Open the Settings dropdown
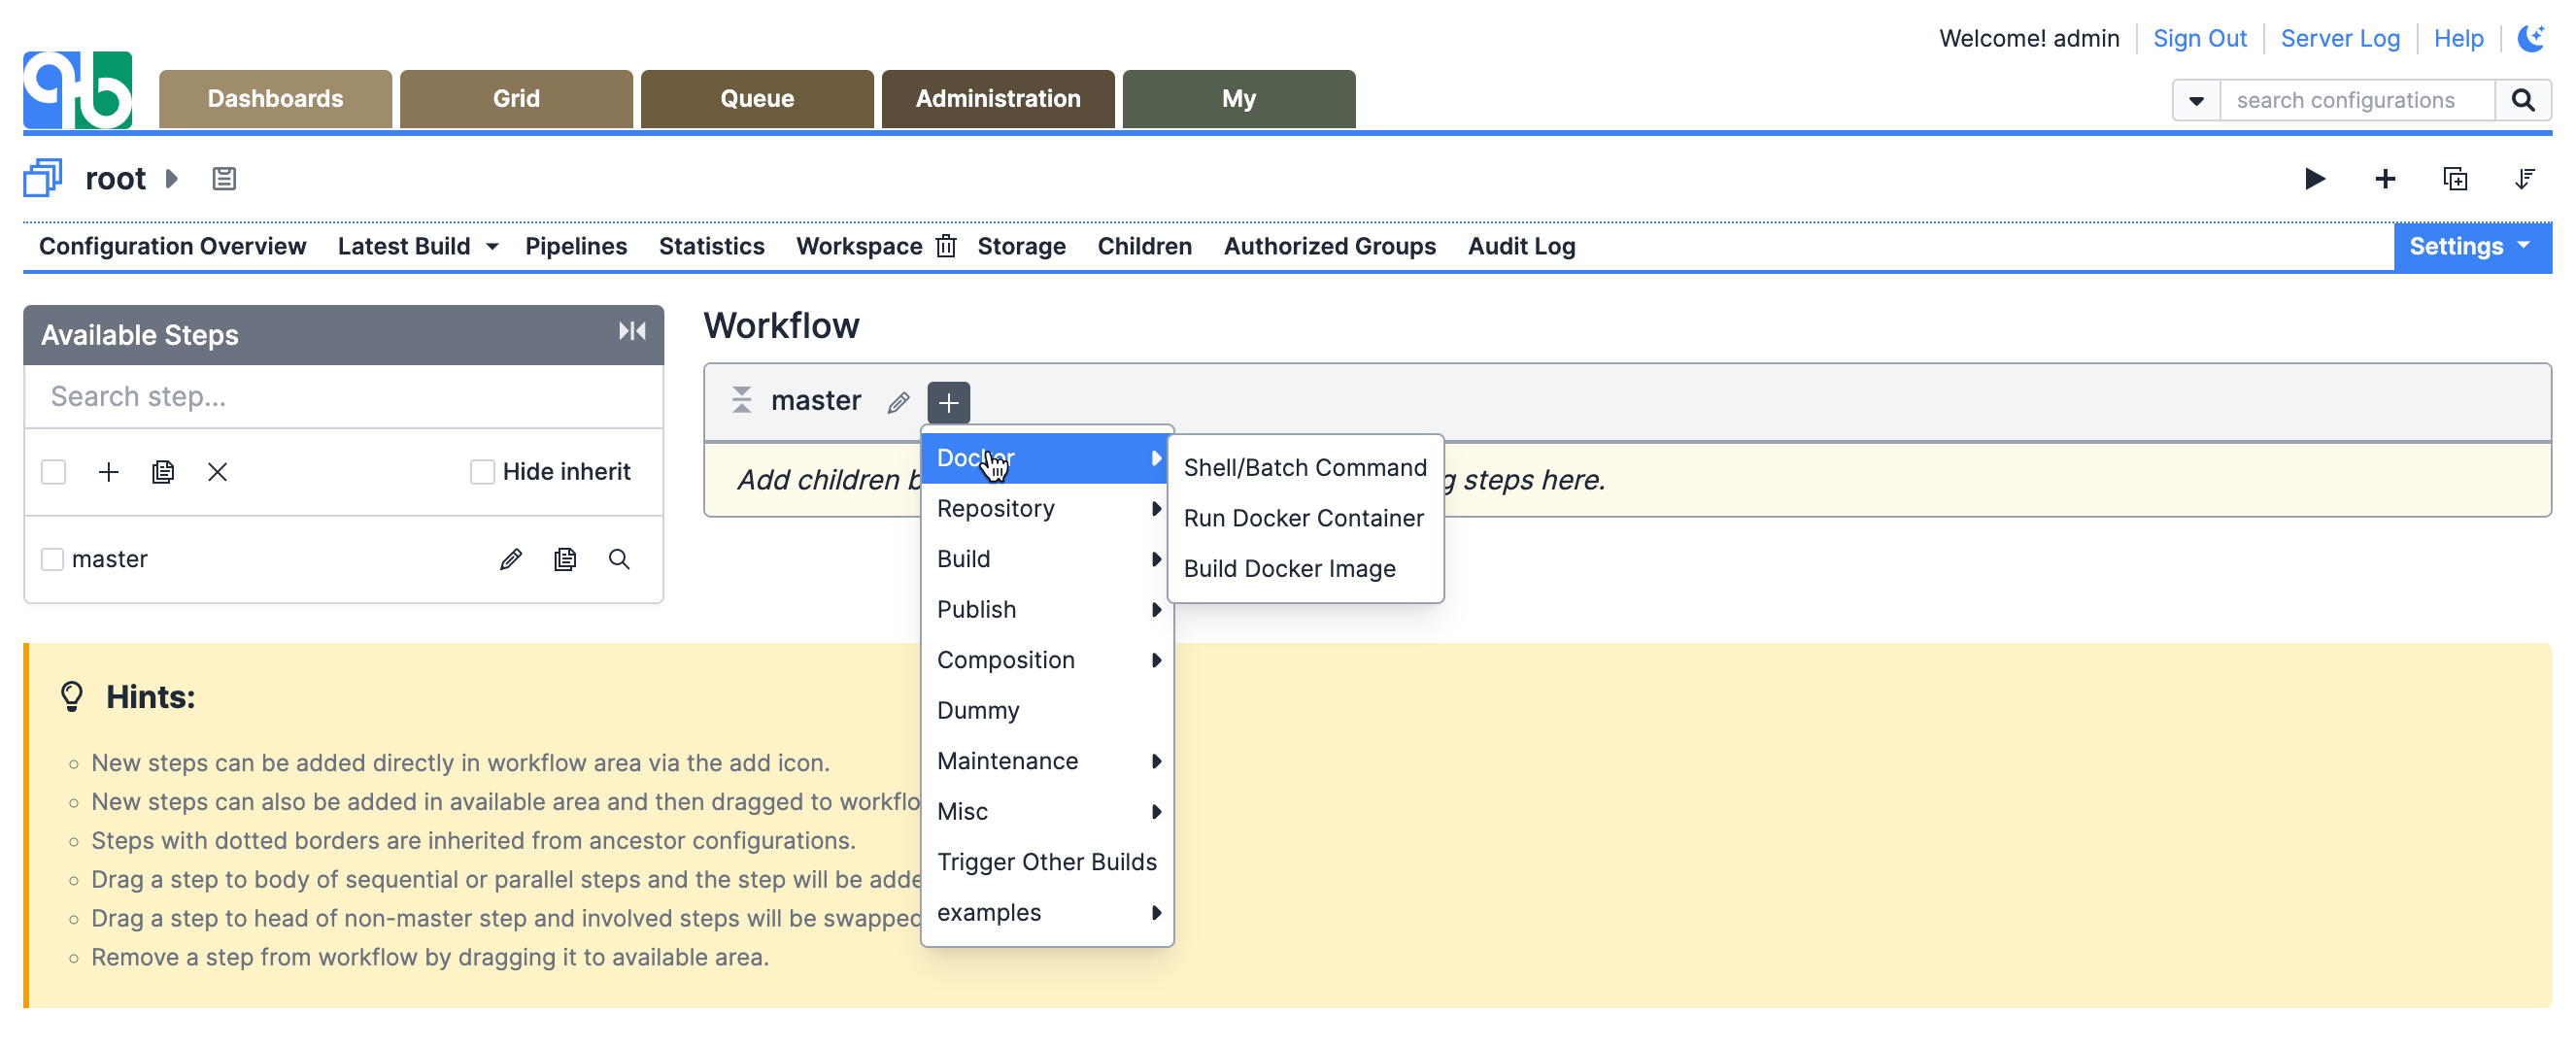Image resolution: width=2576 pixels, height=1047 pixels. click(x=2470, y=246)
